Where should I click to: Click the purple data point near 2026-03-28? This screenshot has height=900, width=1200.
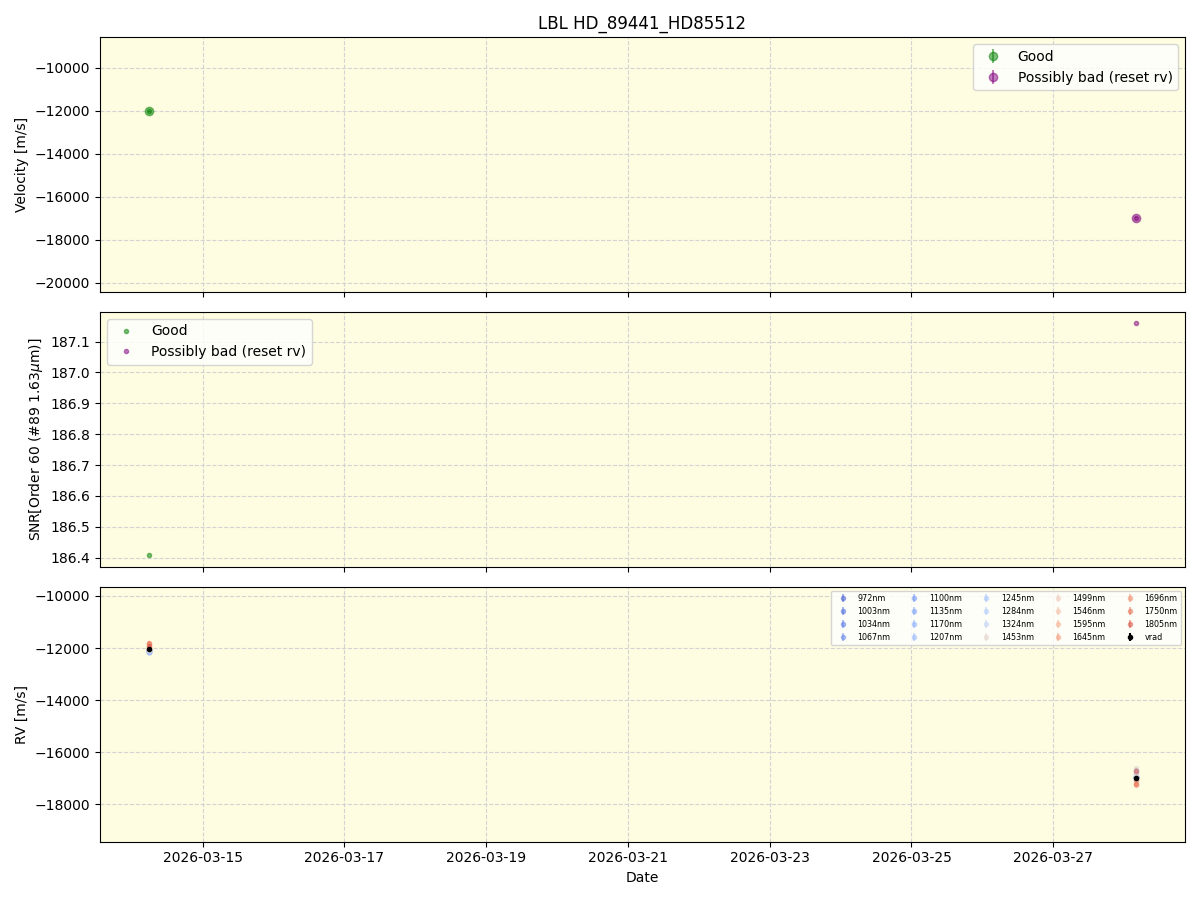click(x=1136, y=217)
